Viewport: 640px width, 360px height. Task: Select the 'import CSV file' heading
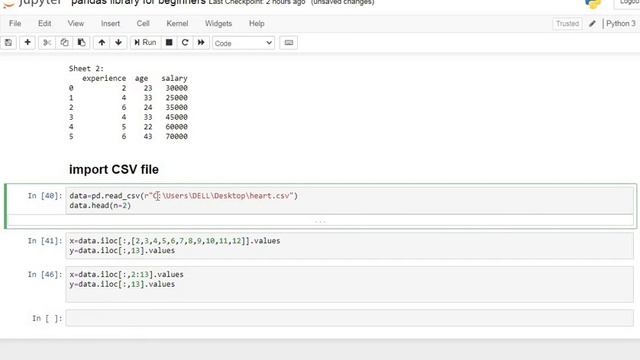pyautogui.click(x=114, y=169)
